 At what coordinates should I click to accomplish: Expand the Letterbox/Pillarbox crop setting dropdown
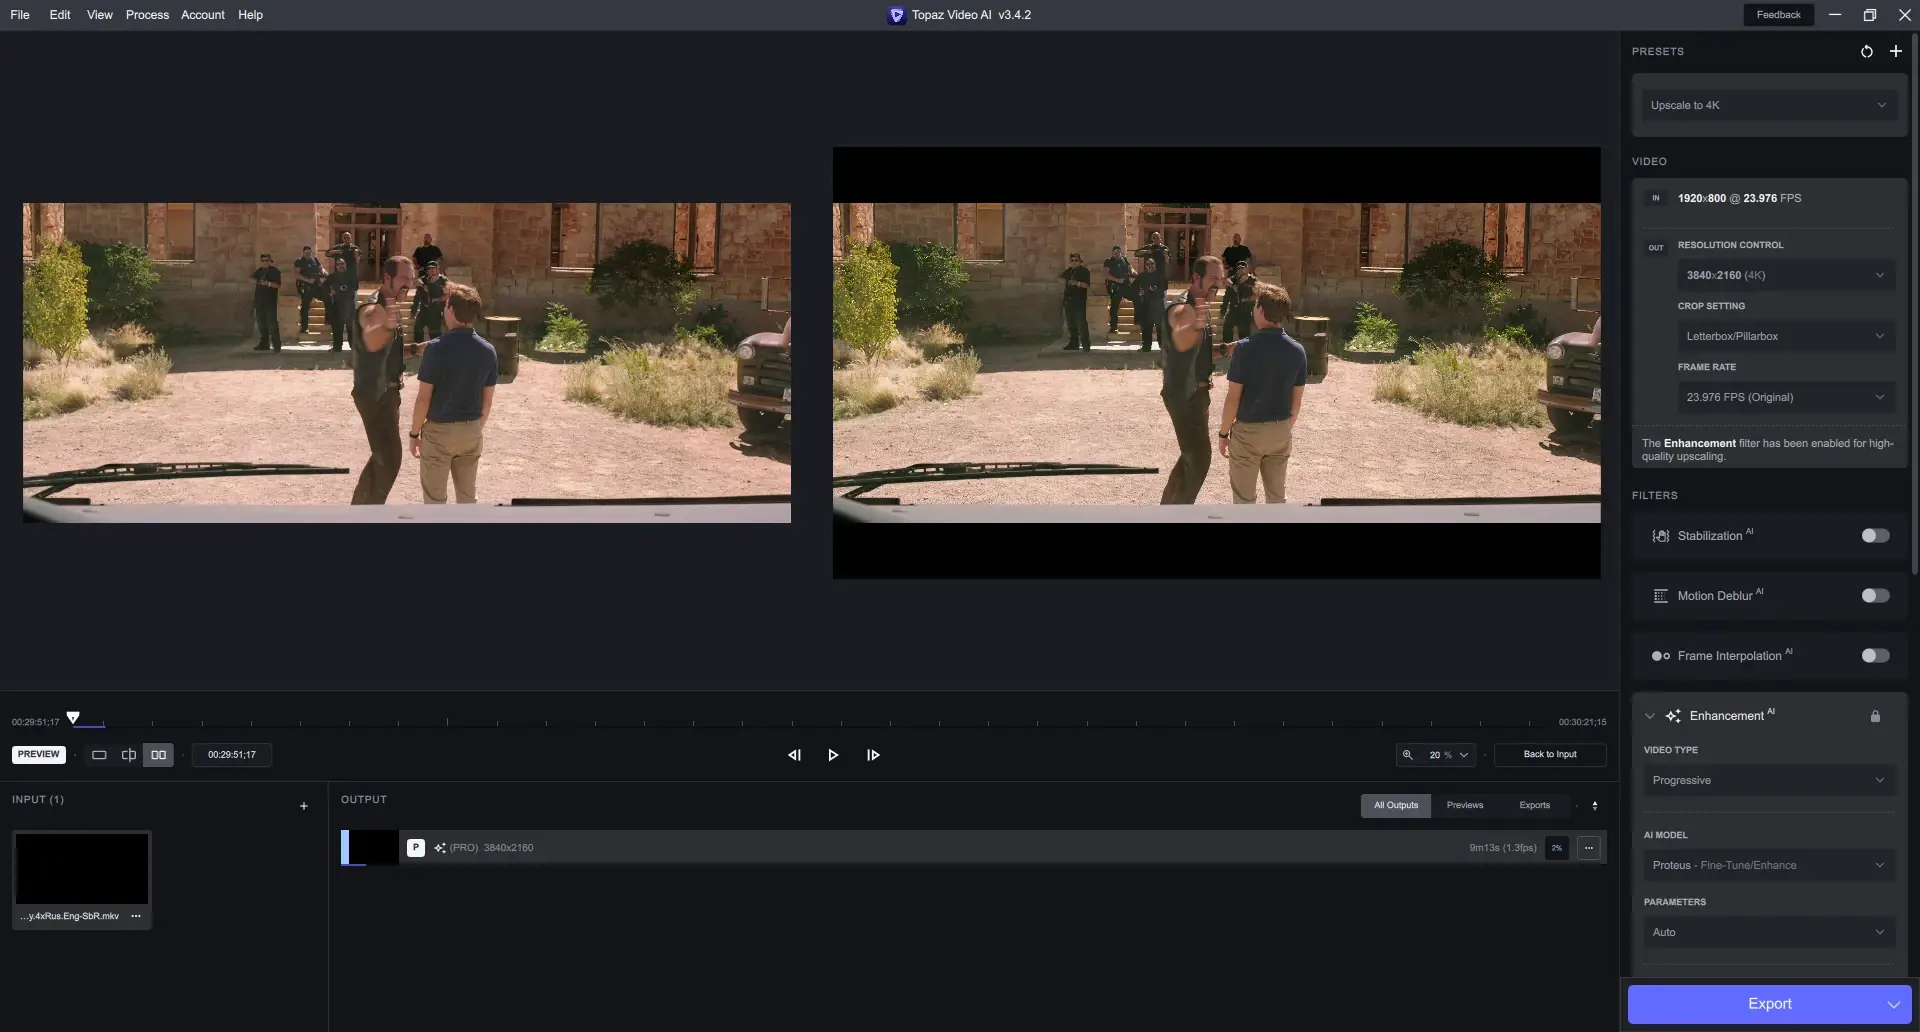(x=1784, y=336)
